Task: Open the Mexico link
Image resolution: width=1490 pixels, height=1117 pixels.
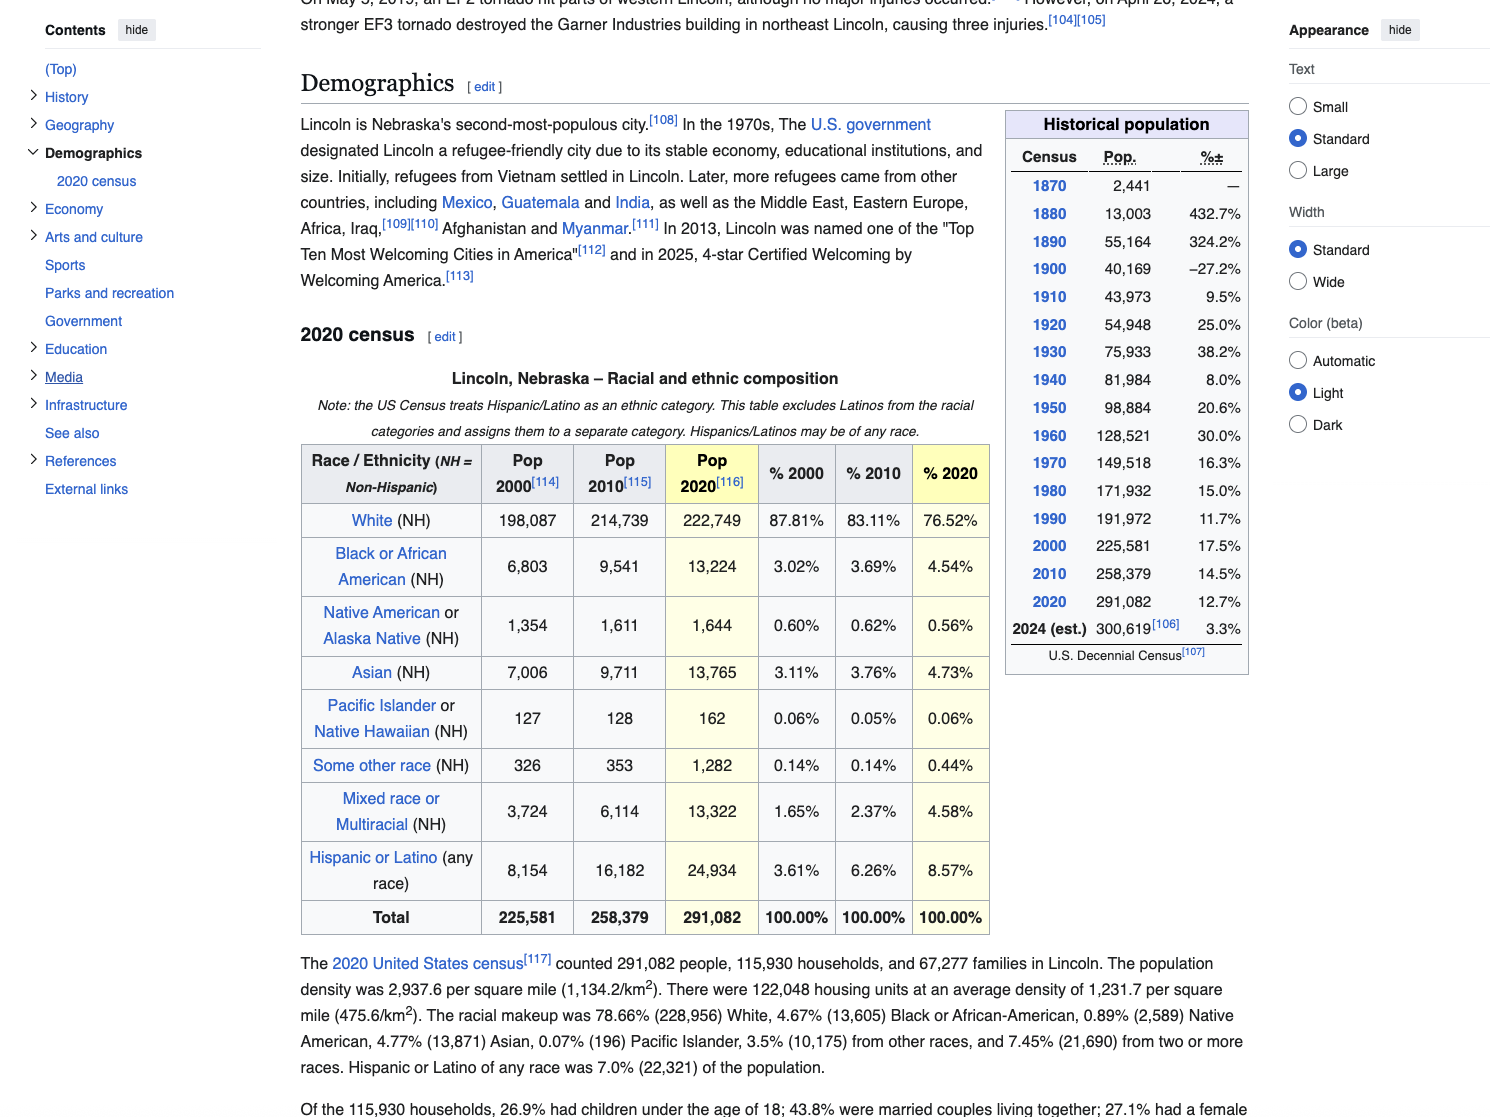Action: coord(467,203)
